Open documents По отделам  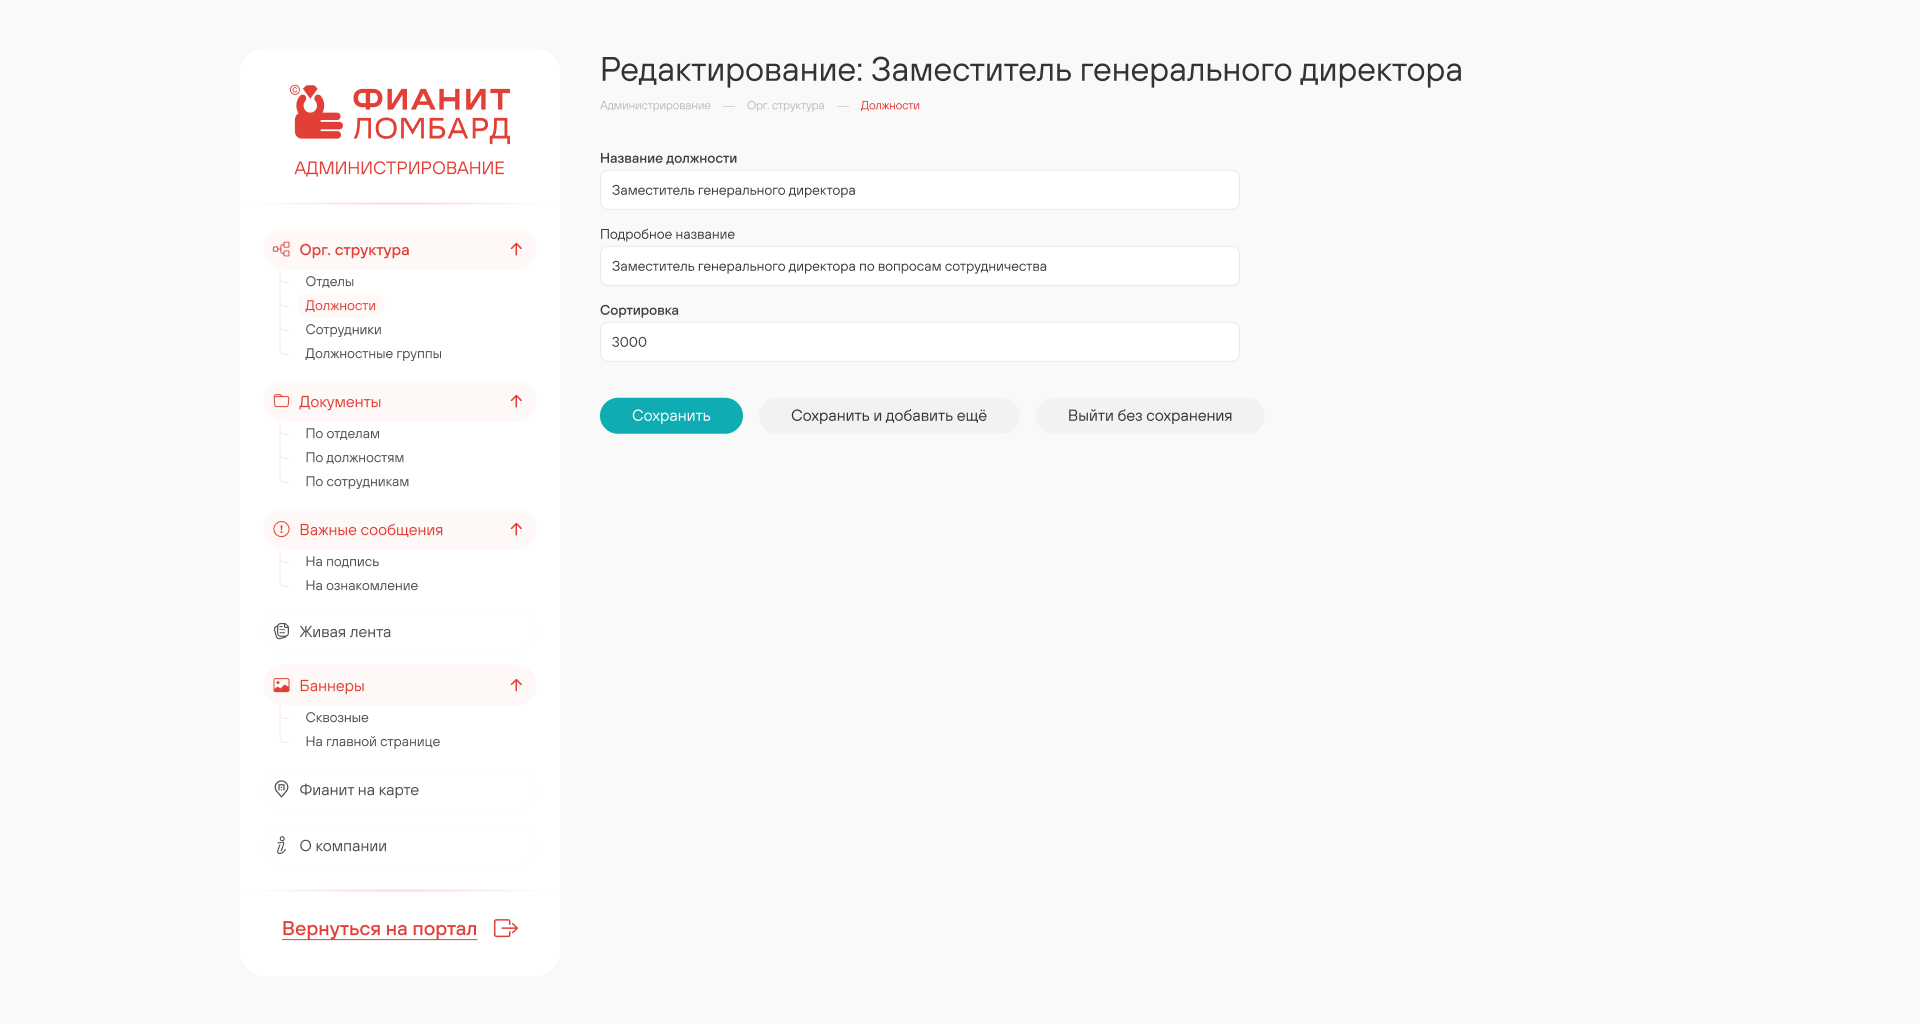pyautogui.click(x=342, y=433)
